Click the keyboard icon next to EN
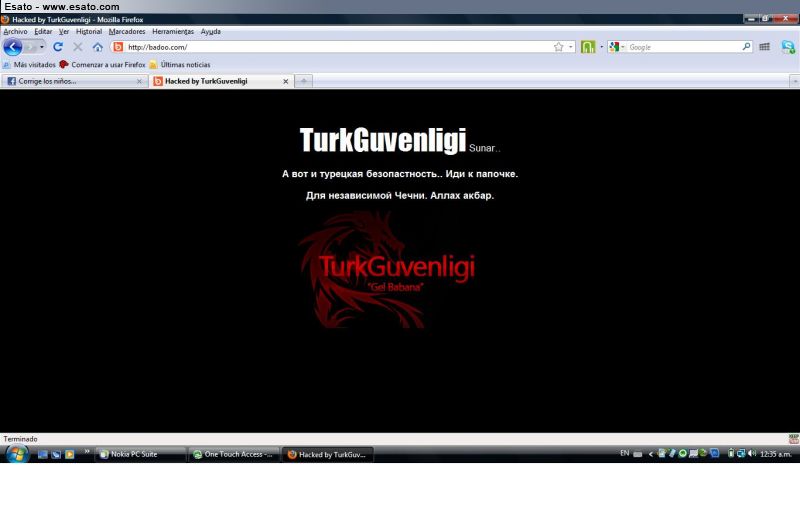This screenshot has width=800, height=511. pos(638,454)
